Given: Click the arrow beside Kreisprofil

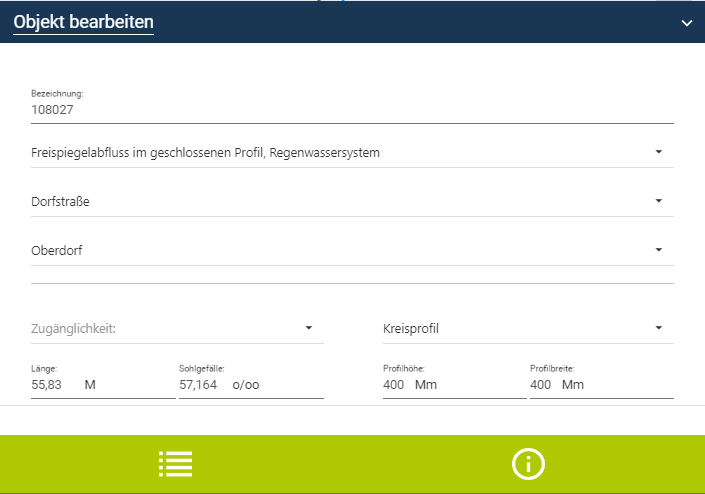Looking at the screenshot, I should click(x=659, y=328).
